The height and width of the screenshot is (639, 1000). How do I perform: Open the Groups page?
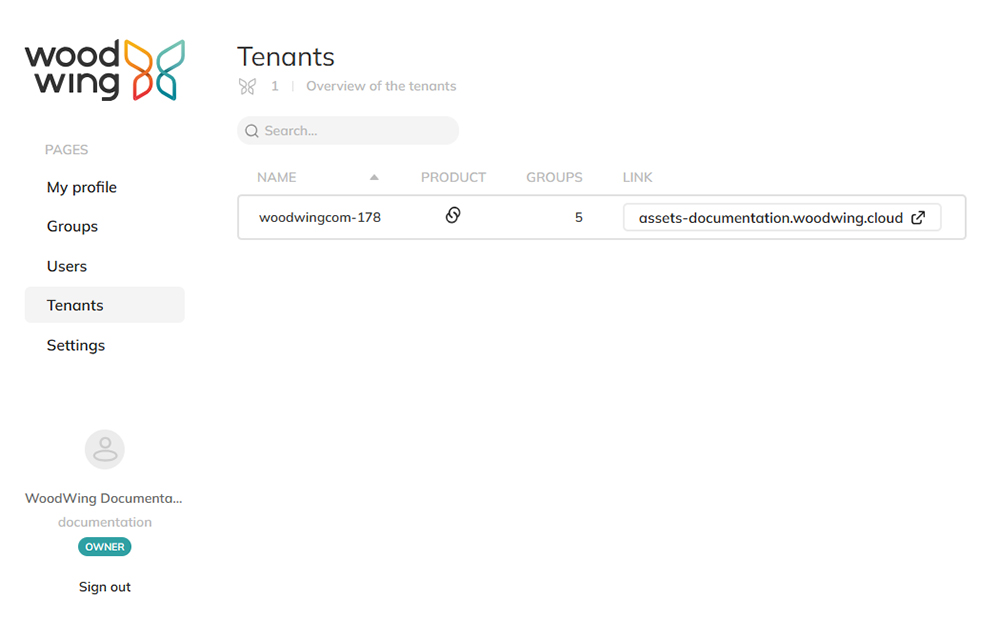coord(72,226)
